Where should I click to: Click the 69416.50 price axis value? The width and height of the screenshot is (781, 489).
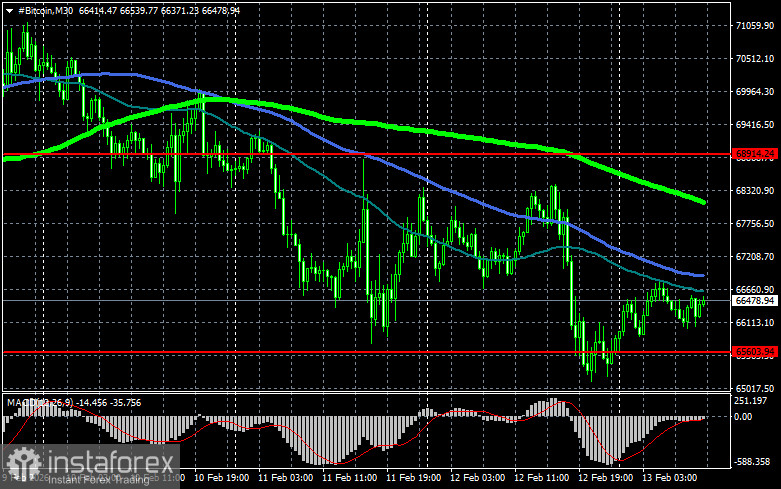click(755, 124)
